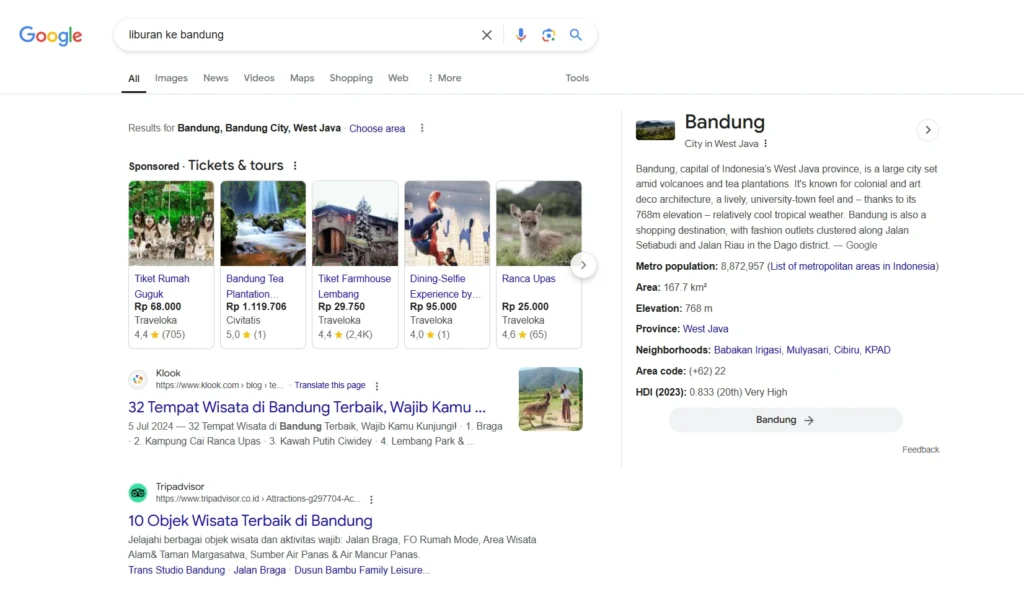Click the Tiket Farmhouse Lembang title link
This screenshot has height=594, width=1024.
[x=355, y=286]
